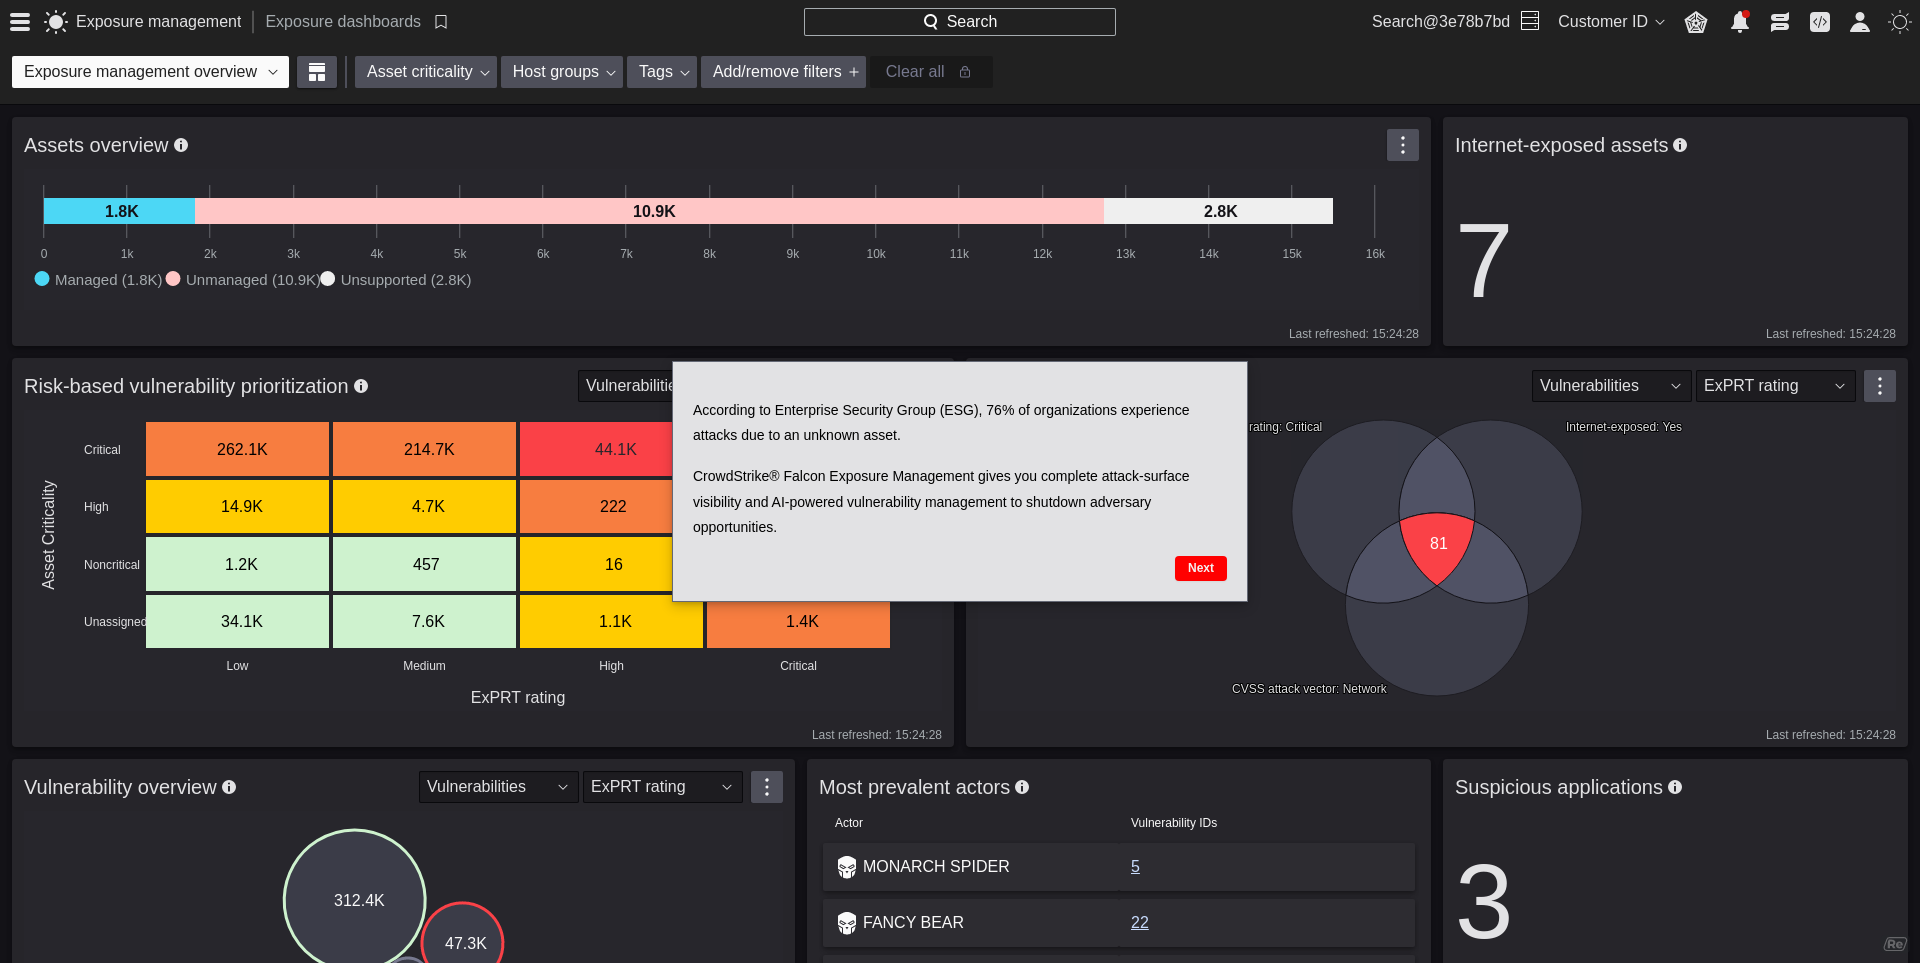Click the dashboard layout icon beside overview dropdown
This screenshot has height=963, width=1920.
pyautogui.click(x=317, y=71)
